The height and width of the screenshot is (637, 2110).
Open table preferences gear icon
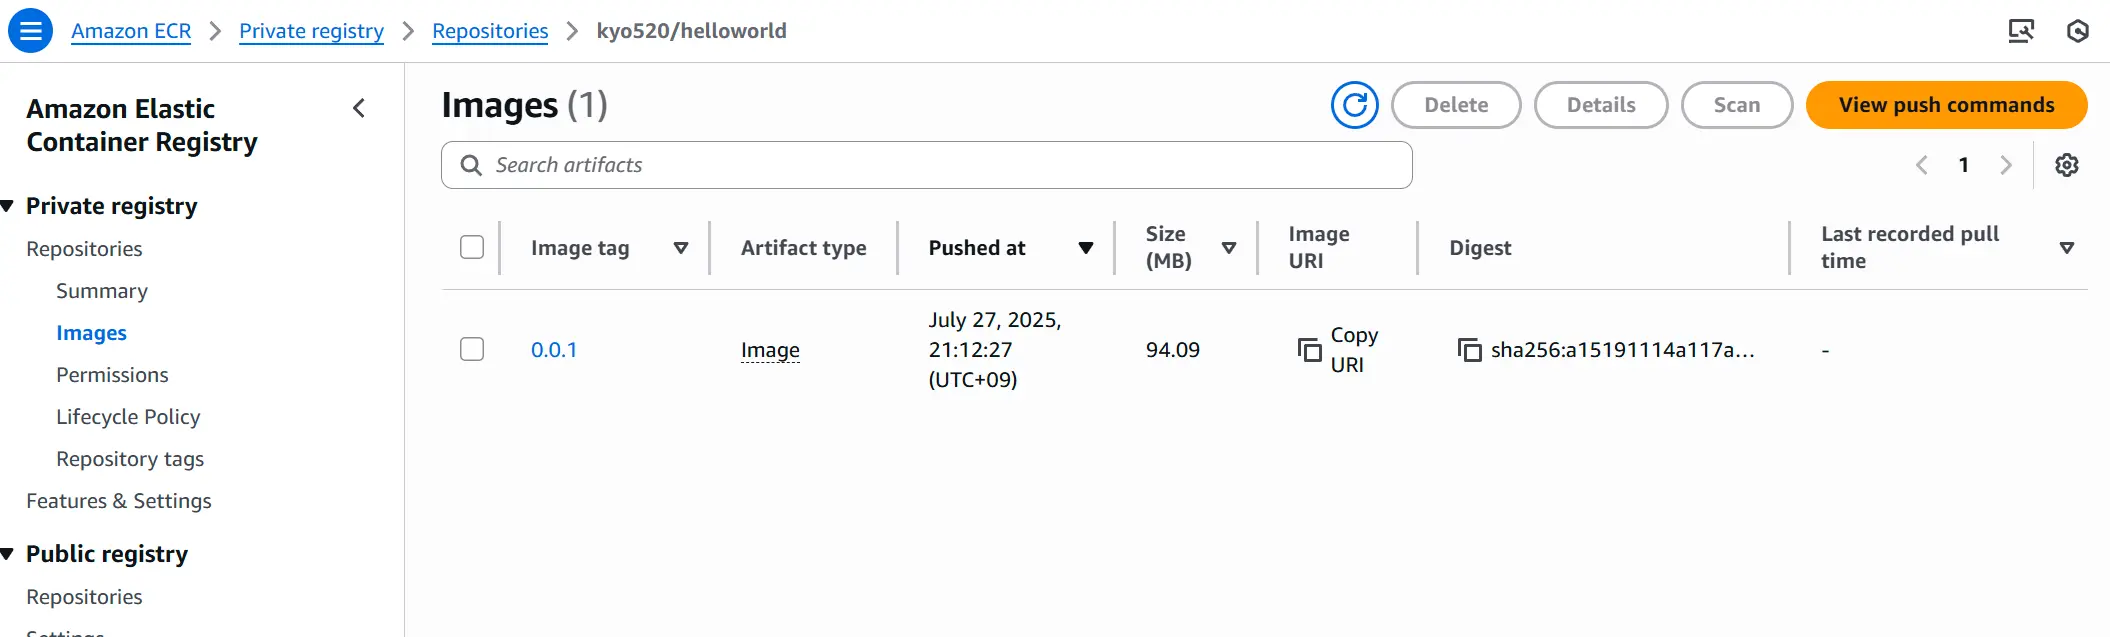(2067, 165)
